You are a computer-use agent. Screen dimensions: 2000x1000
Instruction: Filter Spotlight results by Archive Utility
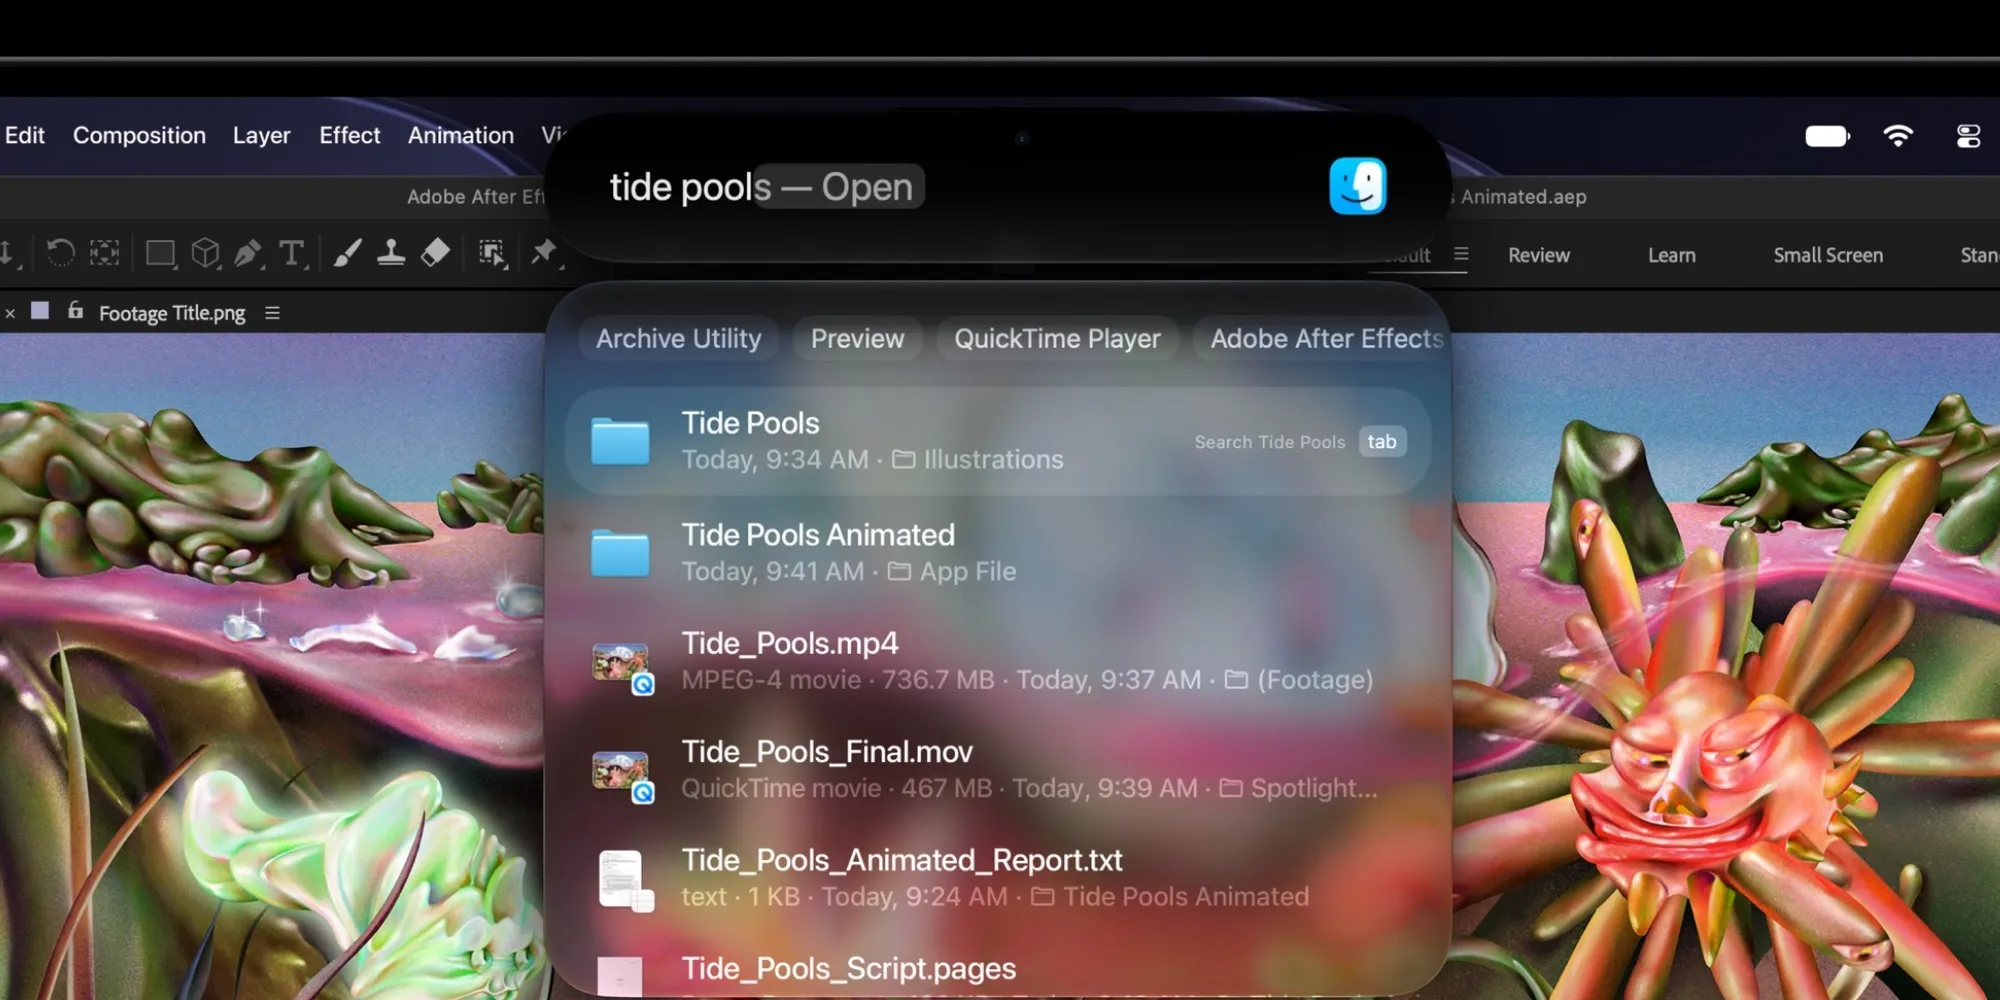pyautogui.click(x=678, y=339)
